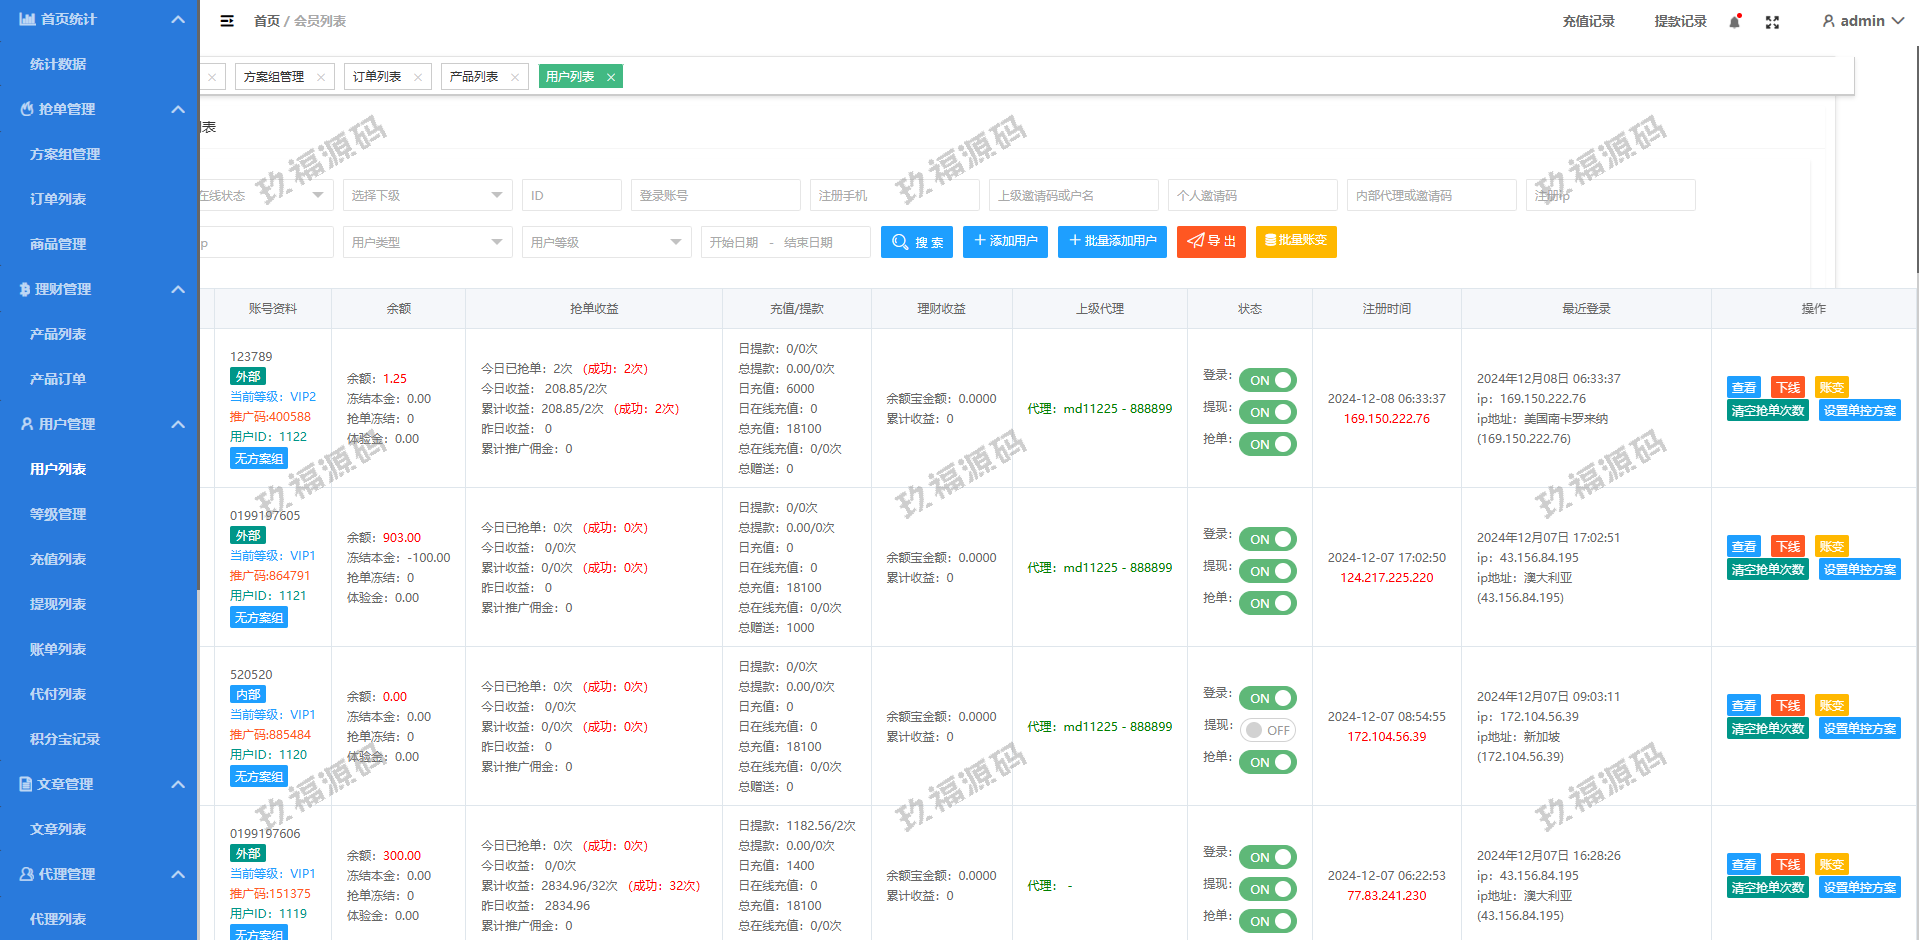Open the notification bell icon
Viewport: 1919px width, 940px height.
point(1735,22)
